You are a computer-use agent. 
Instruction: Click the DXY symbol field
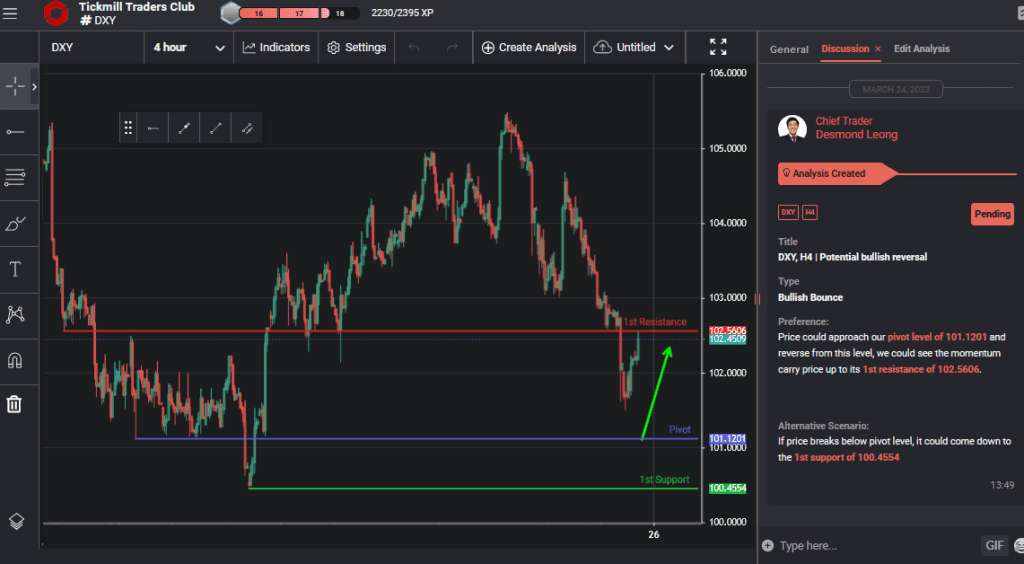(92, 48)
